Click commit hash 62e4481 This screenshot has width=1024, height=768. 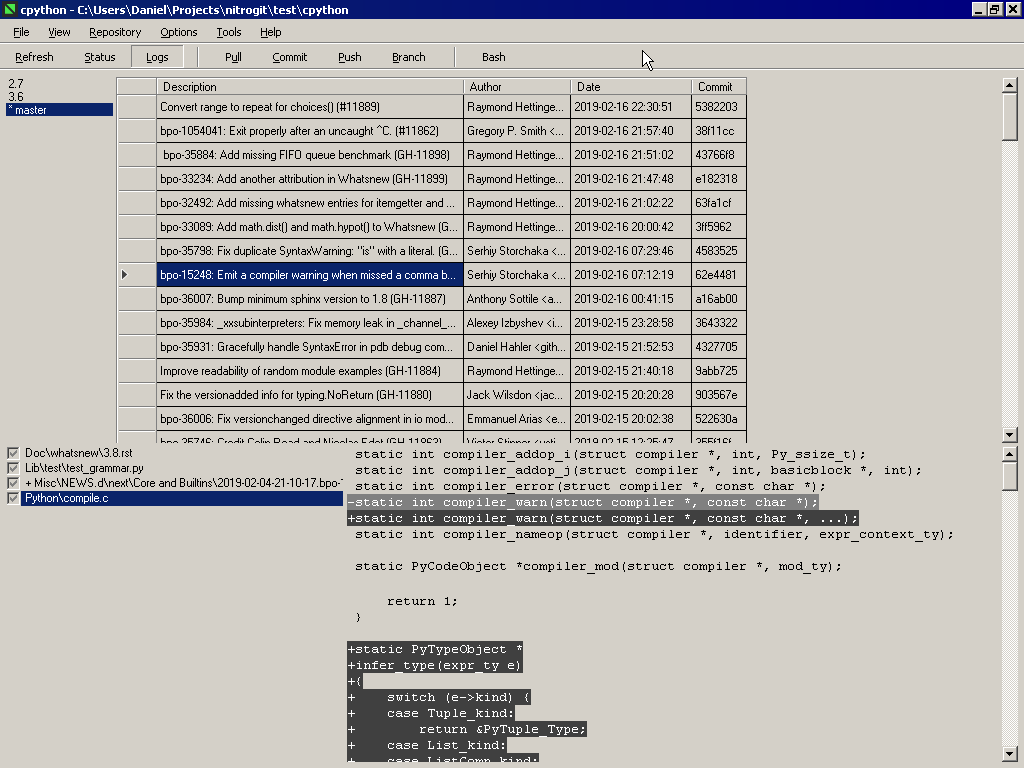click(718, 274)
